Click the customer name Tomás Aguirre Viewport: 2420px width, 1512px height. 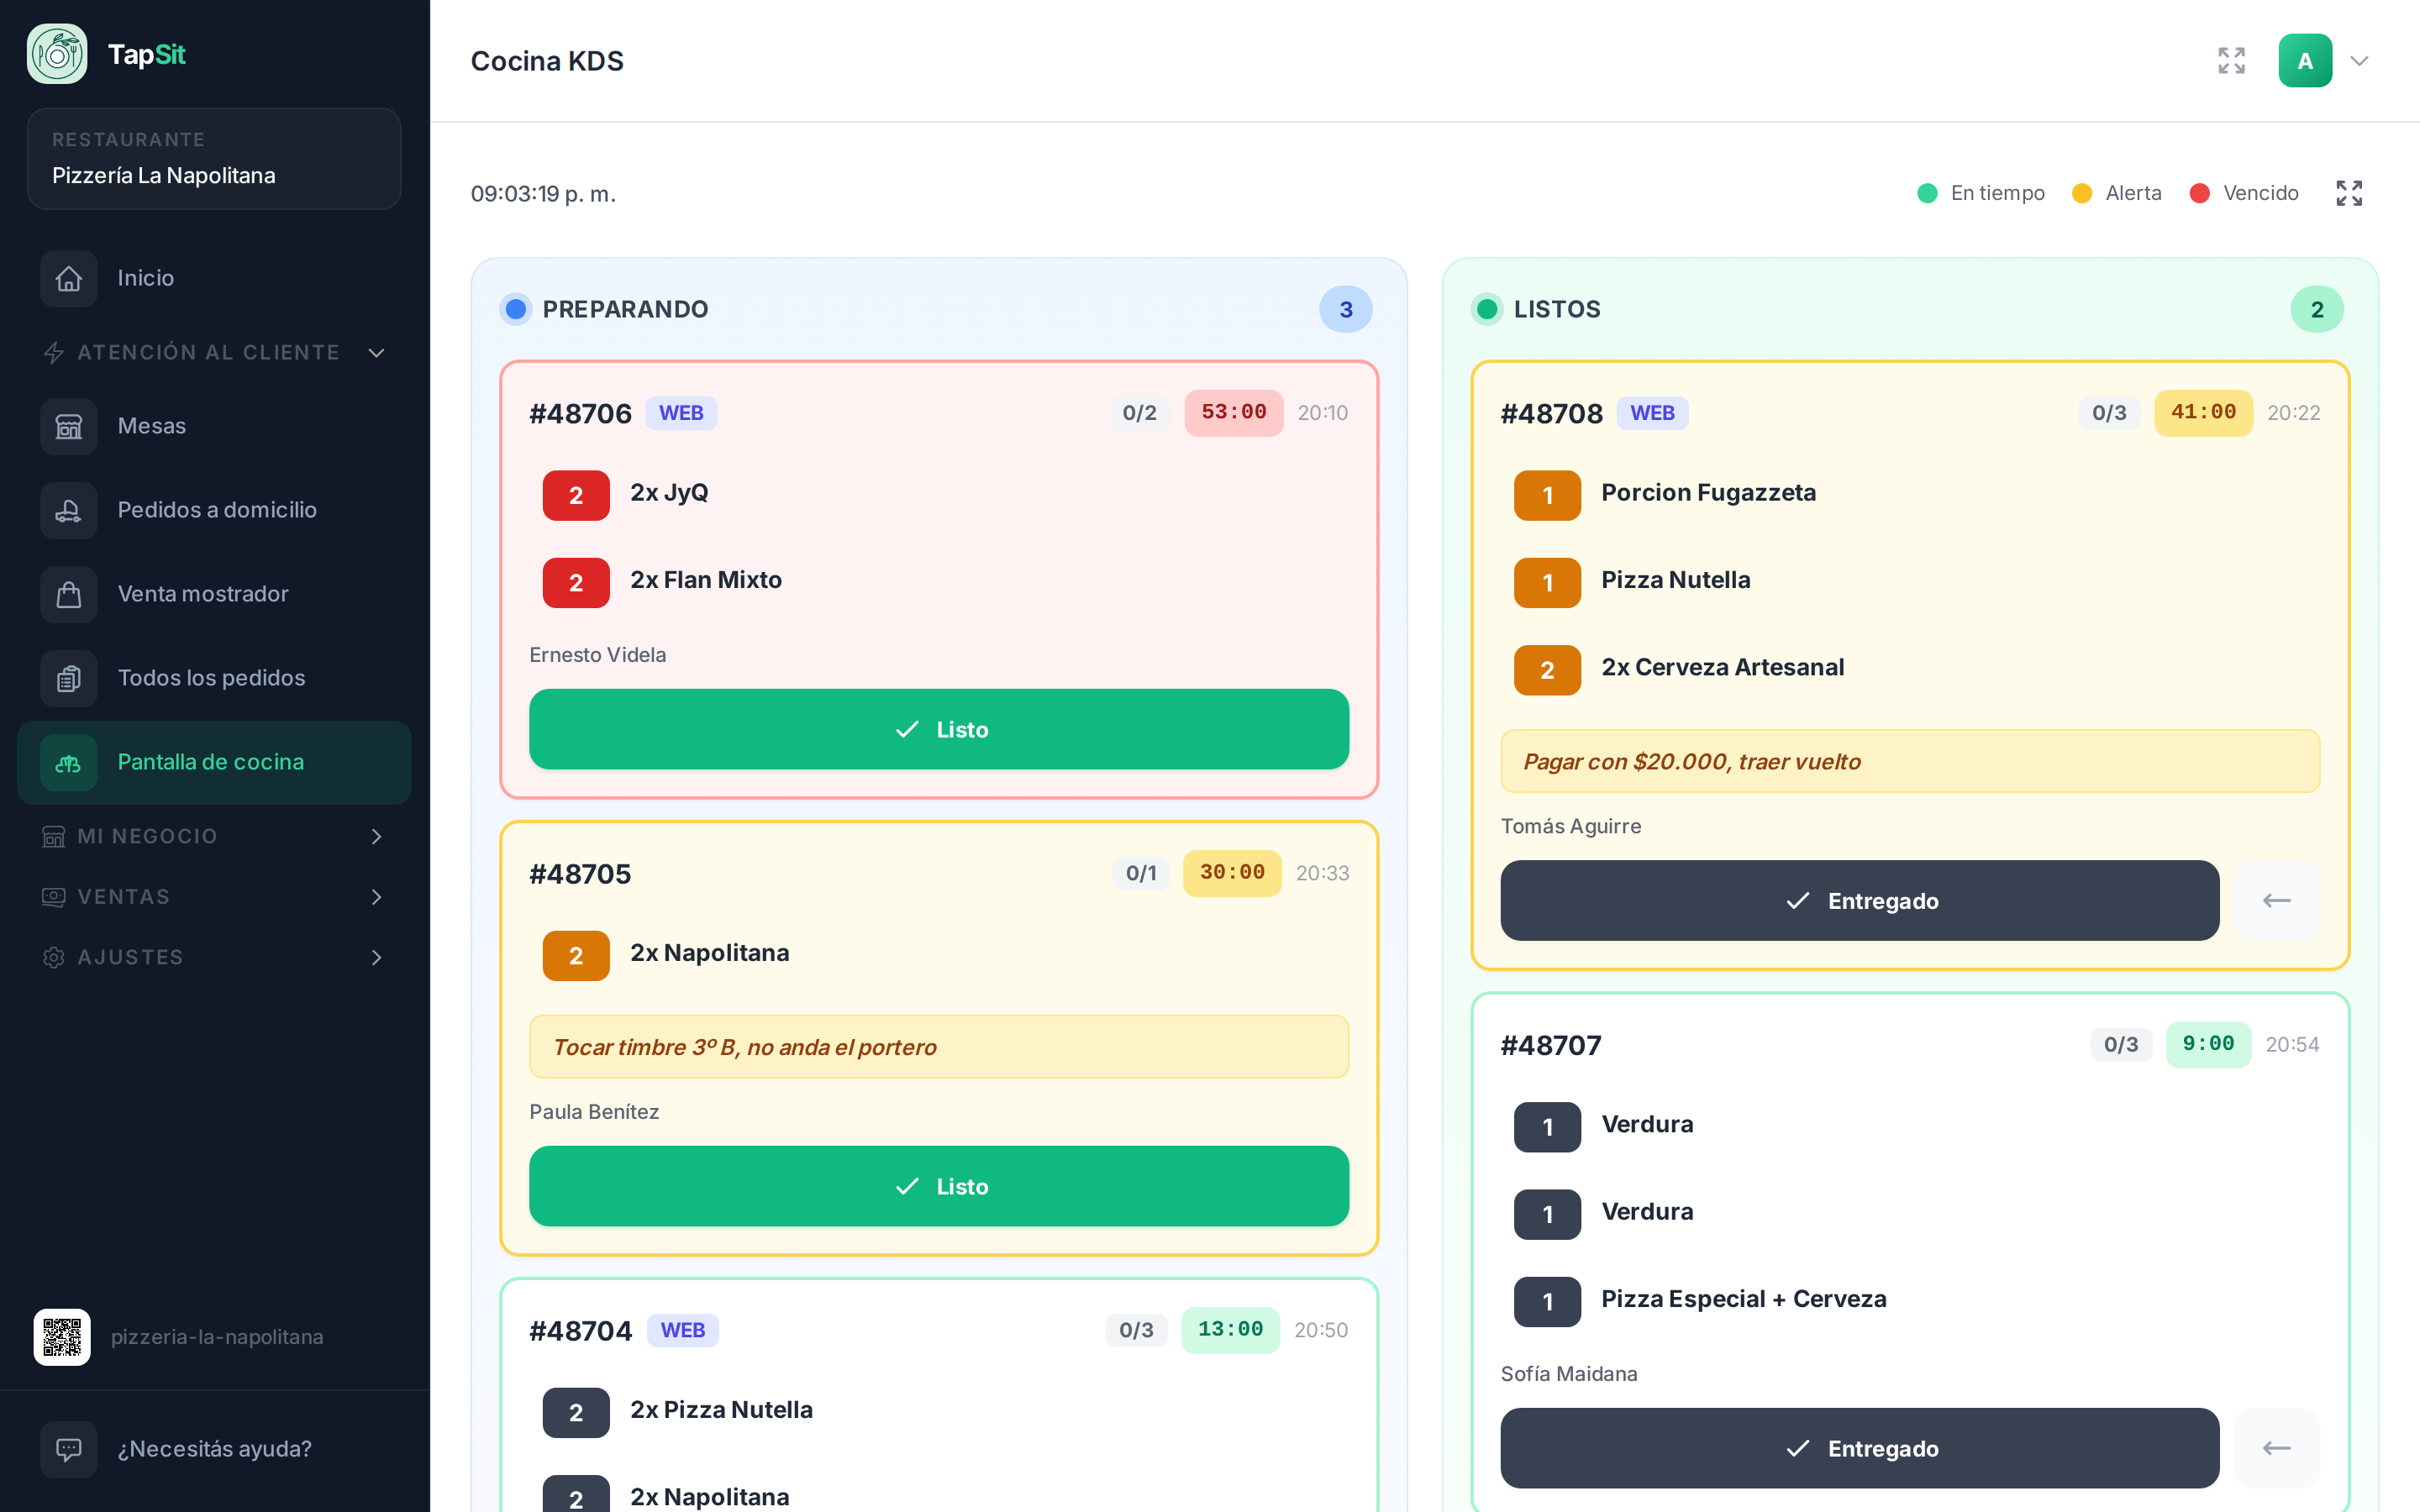tap(1571, 826)
